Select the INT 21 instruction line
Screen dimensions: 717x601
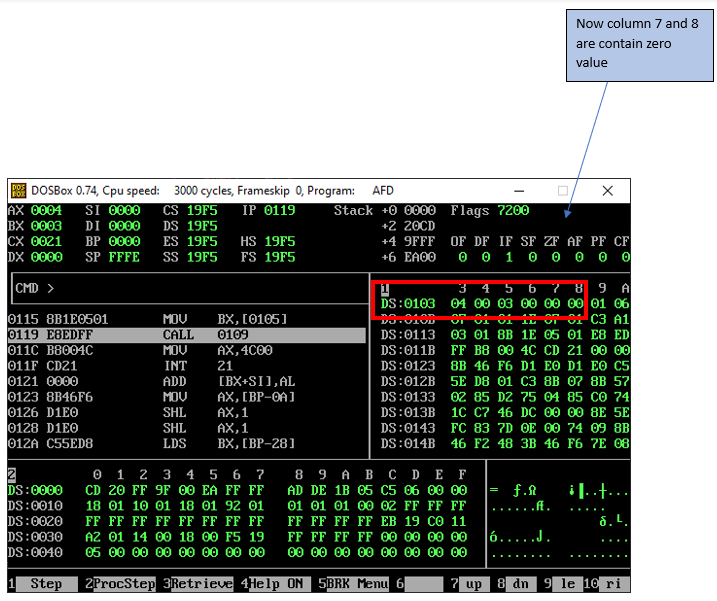tap(187, 366)
